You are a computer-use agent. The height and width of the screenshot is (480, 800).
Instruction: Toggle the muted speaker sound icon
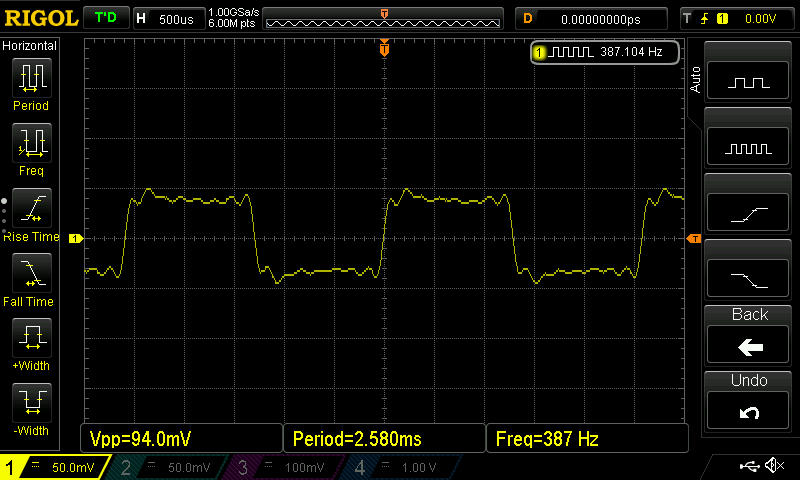pyautogui.click(x=774, y=465)
